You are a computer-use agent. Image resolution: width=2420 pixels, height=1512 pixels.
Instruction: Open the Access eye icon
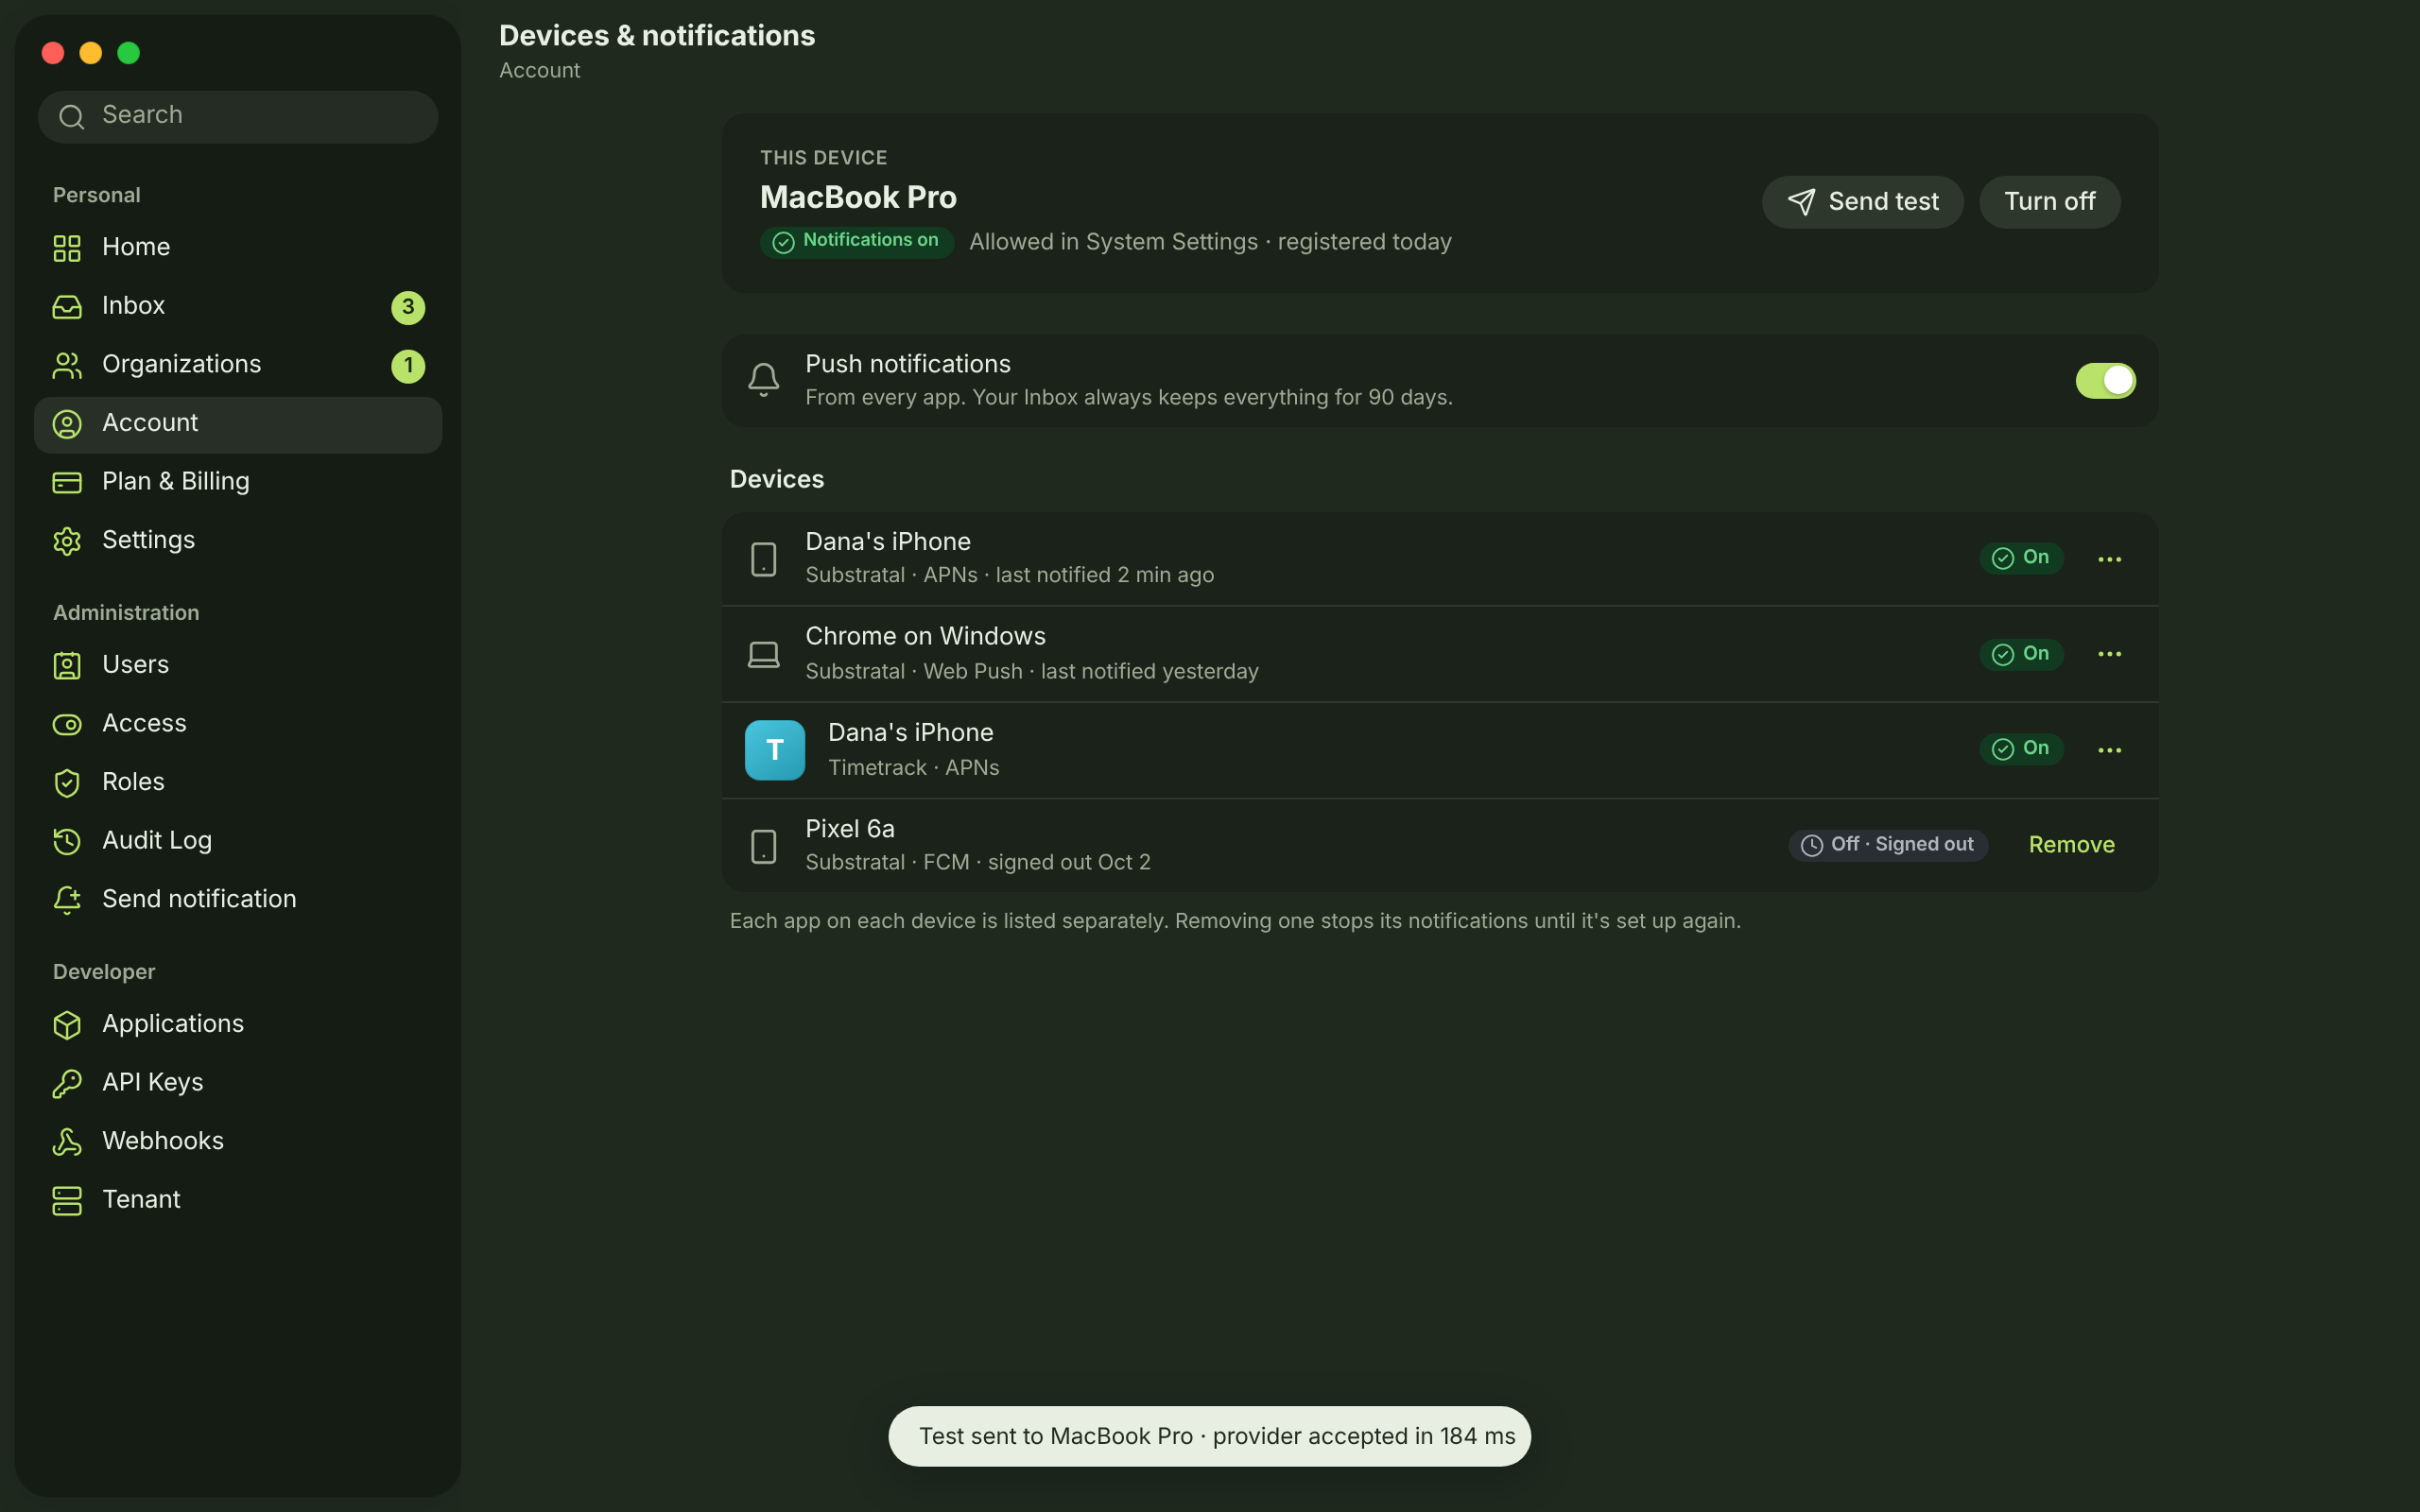67,724
